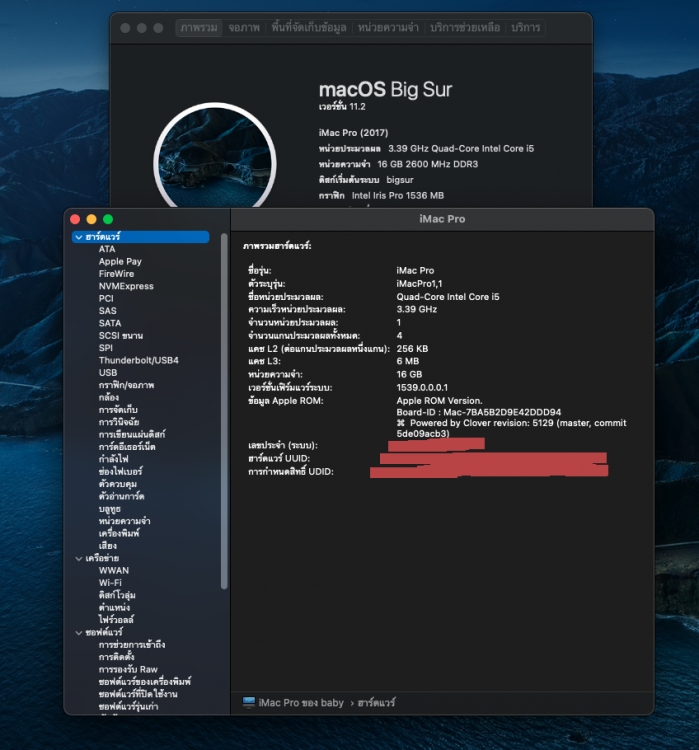This screenshot has height=750, width=699.
Task: Switch to the ภาพรวม tab
Action: point(199,28)
